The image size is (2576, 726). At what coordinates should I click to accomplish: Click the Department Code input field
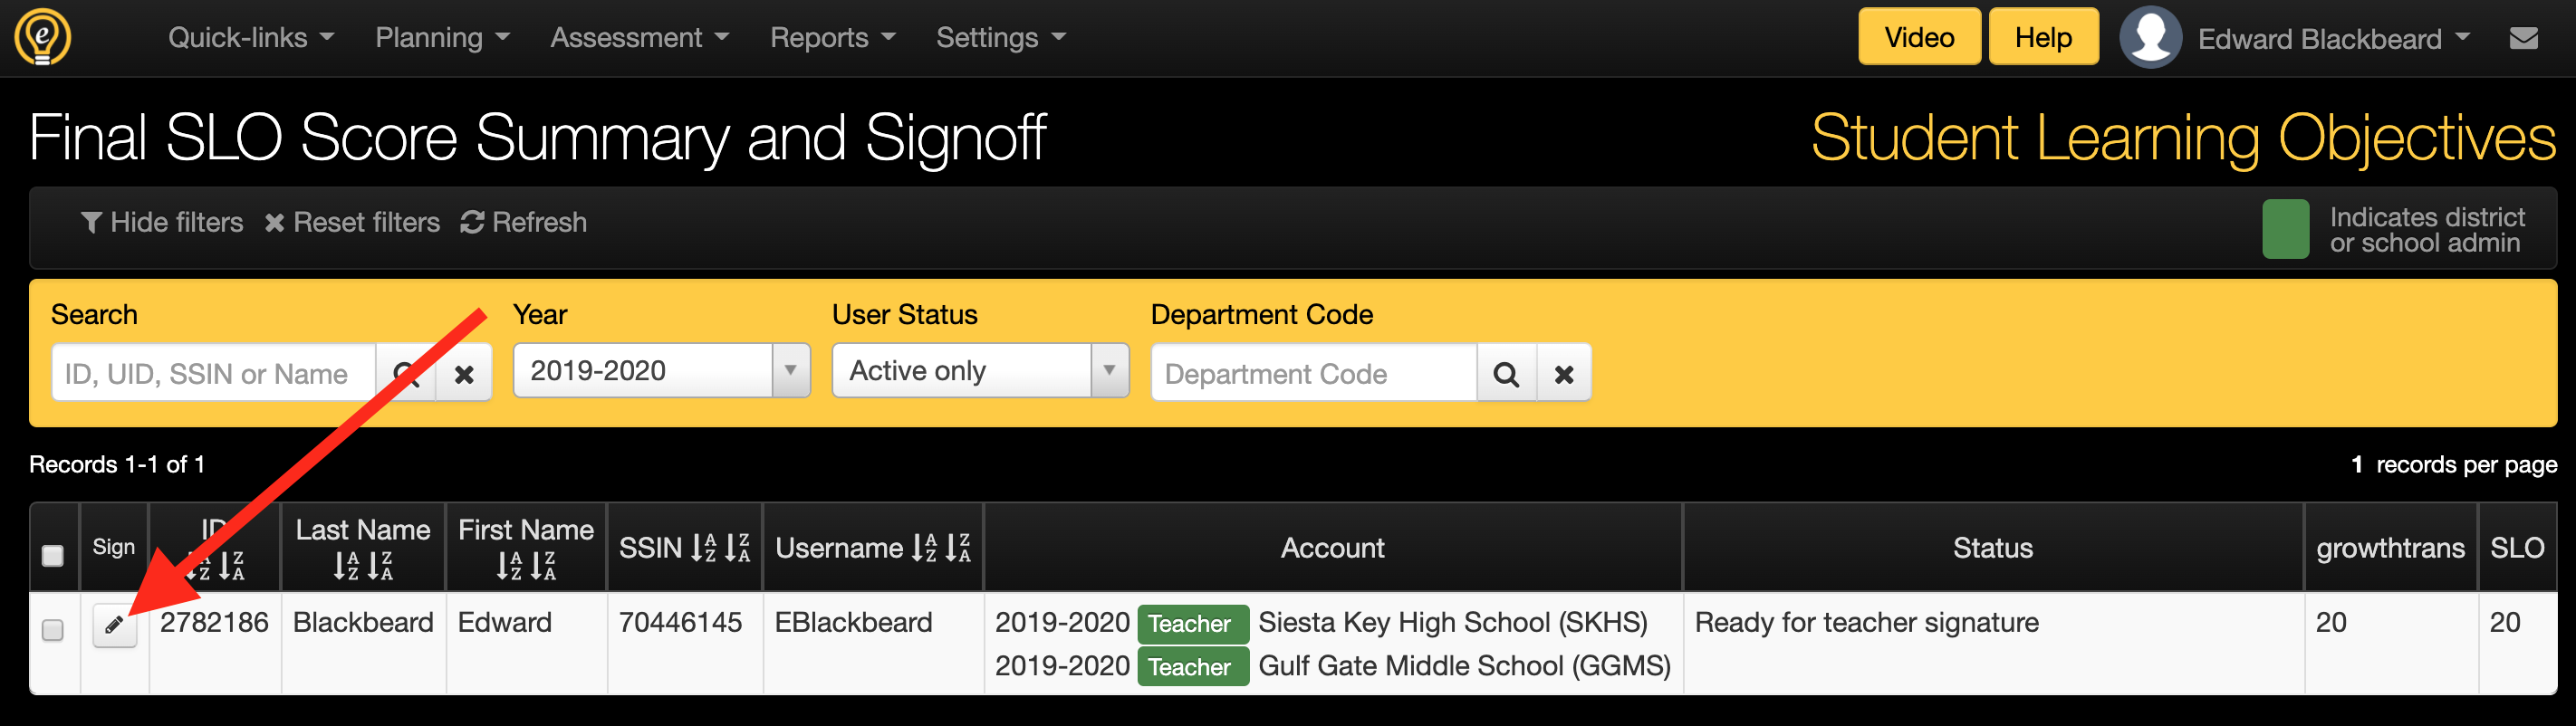point(1314,374)
